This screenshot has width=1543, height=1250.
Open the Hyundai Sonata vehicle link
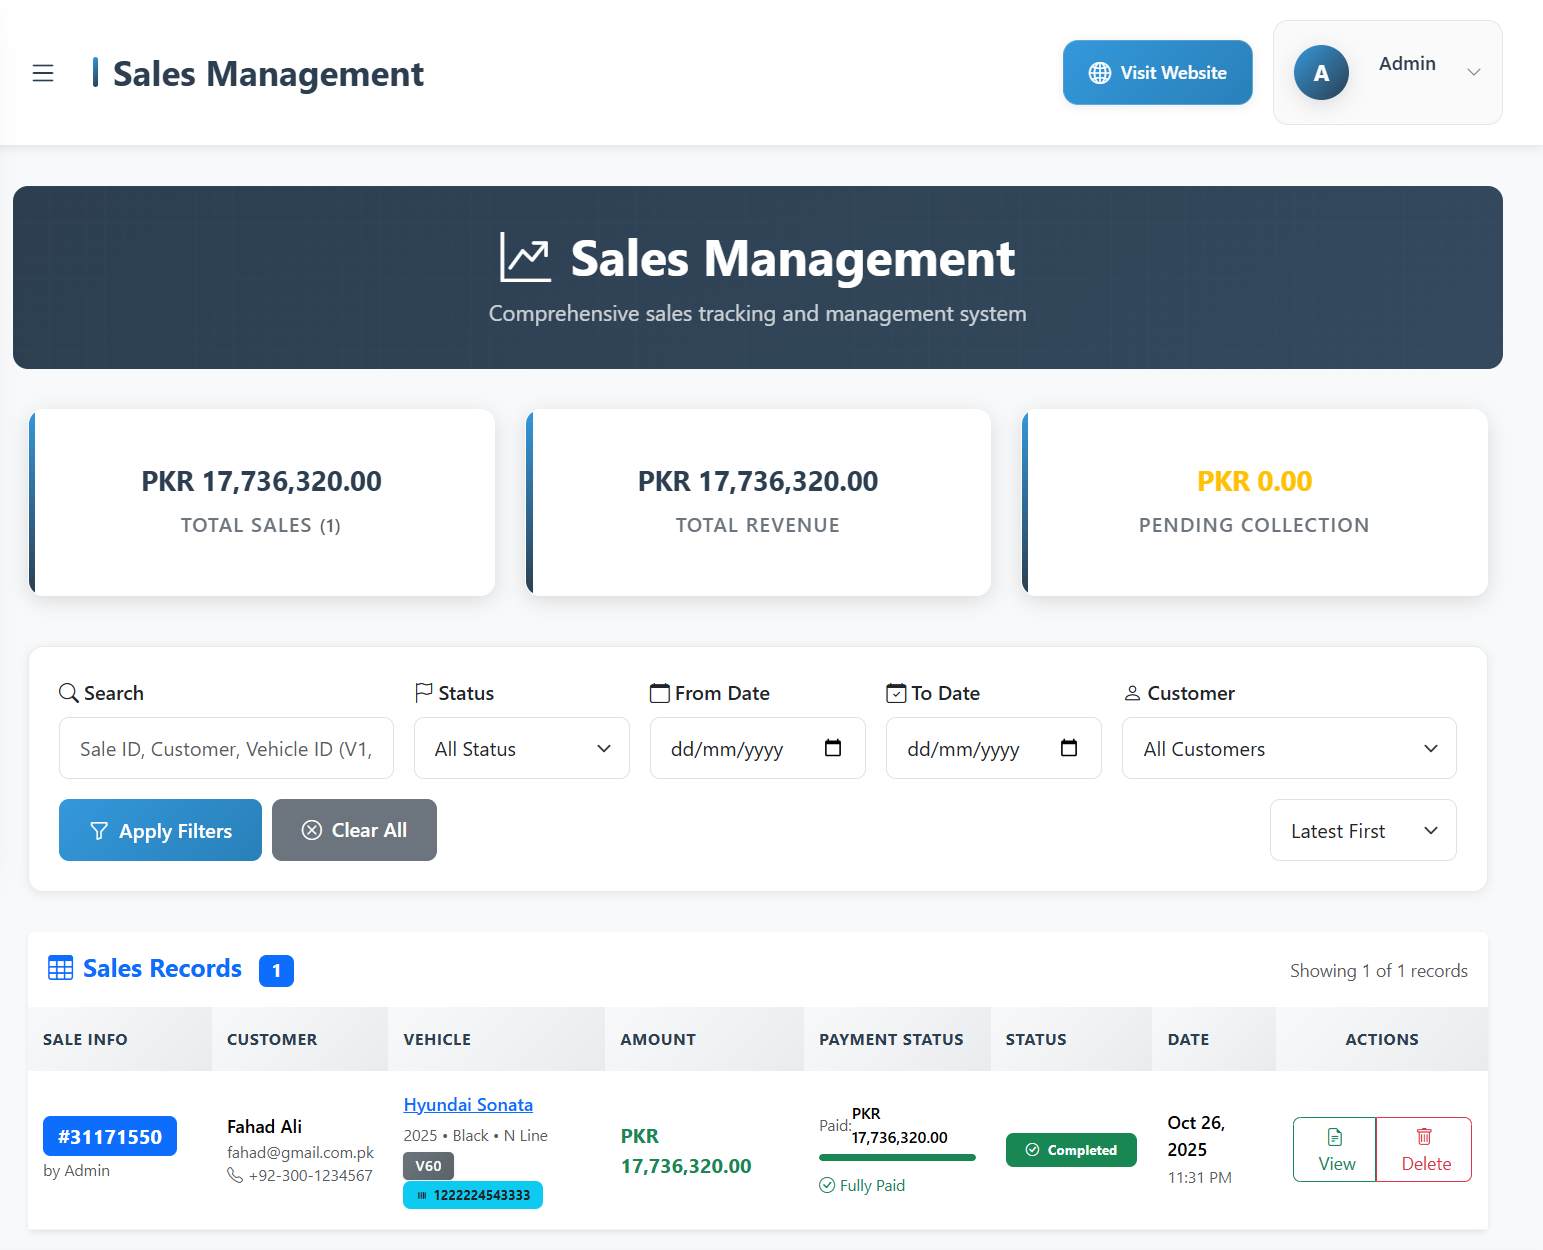click(468, 1104)
